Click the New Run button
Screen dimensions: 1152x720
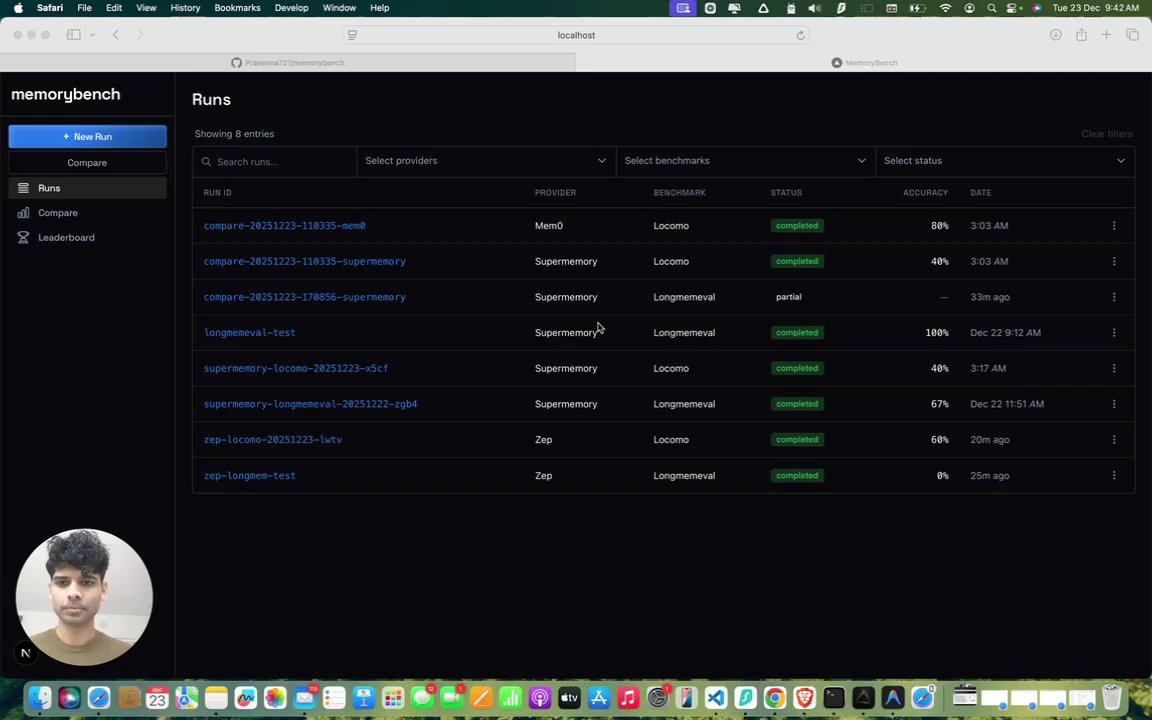tap(87, 137)
